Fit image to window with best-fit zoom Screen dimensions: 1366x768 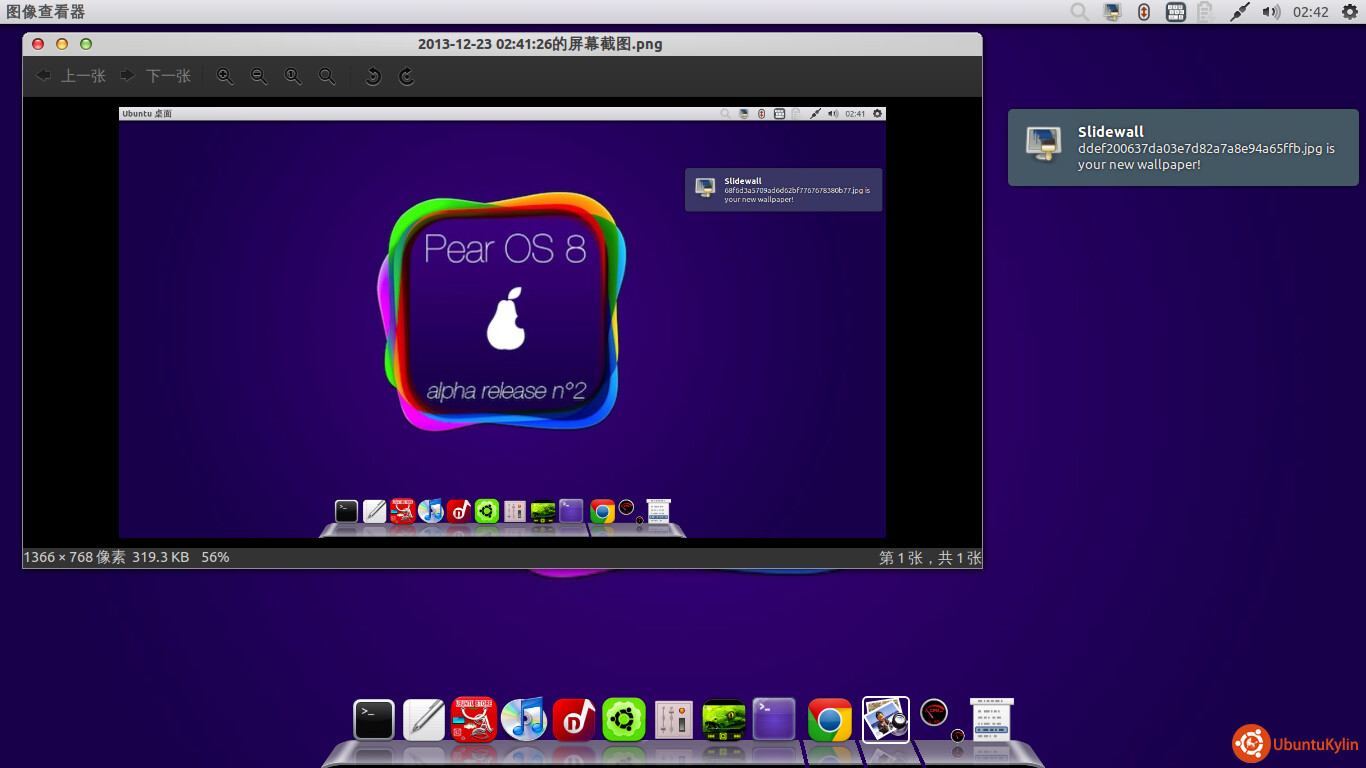pyautogui.click(x=327, y=76)
